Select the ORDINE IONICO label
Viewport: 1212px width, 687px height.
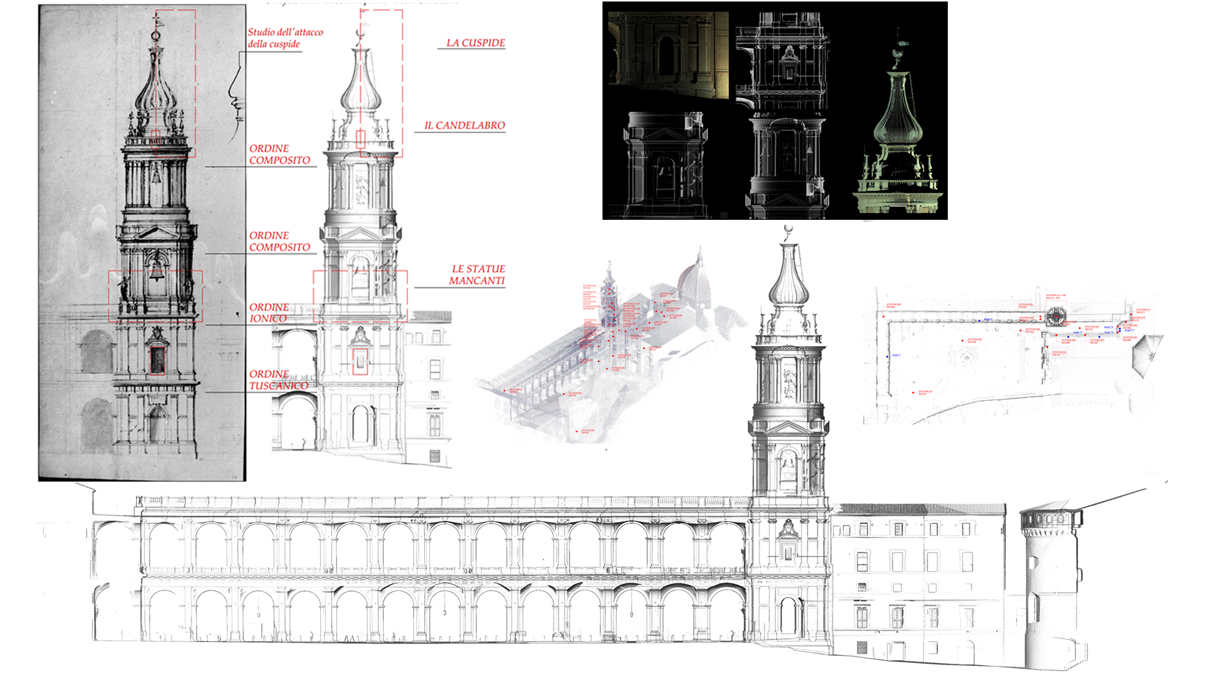coord(269,312)
